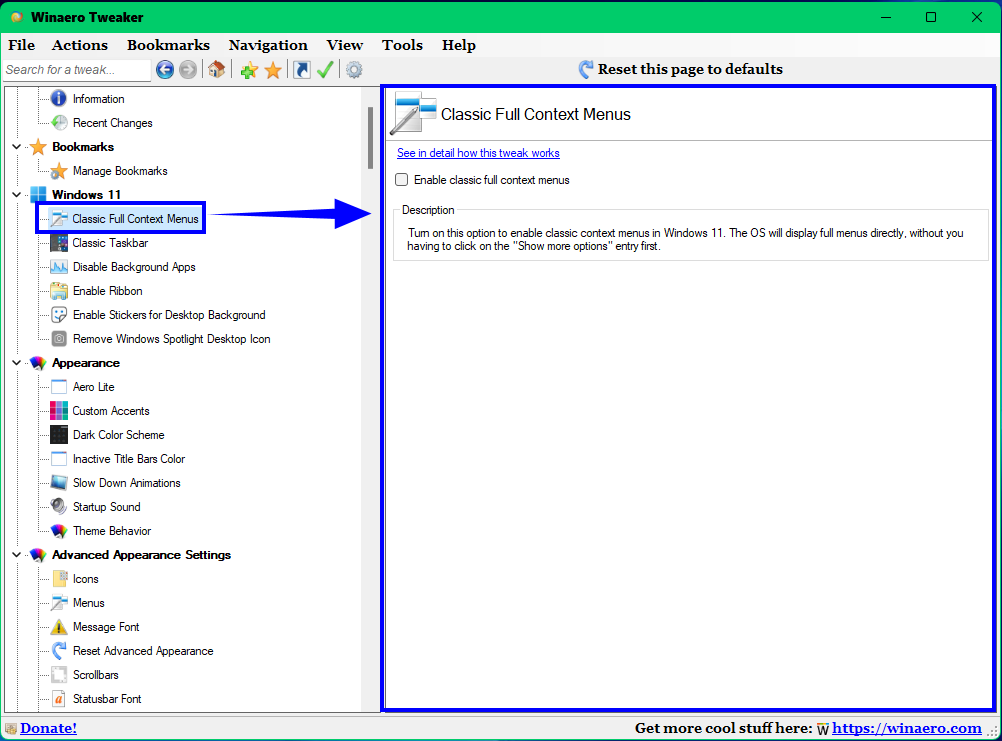The height and width of the screenshot is (741, 1002).
Task: Select the Windows 11 category label
Action: pos(86,195)
